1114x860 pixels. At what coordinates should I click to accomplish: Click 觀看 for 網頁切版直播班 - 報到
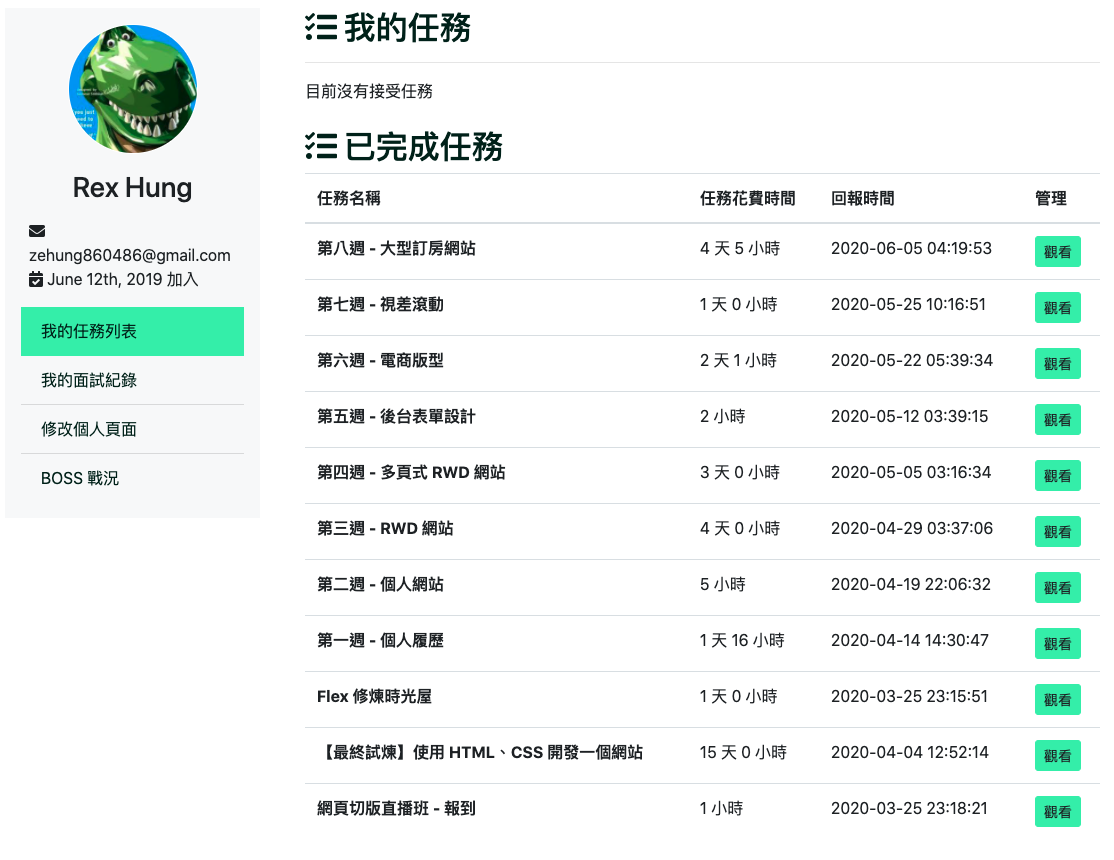(1057, 811)
